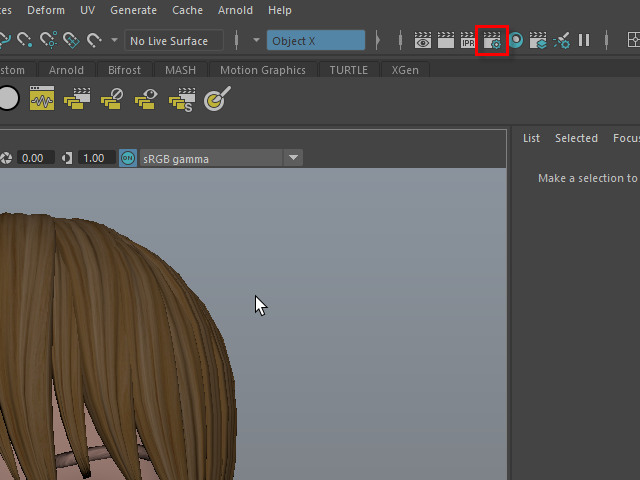Open dropdown arrow left of No Live Surface

[114, 41]
